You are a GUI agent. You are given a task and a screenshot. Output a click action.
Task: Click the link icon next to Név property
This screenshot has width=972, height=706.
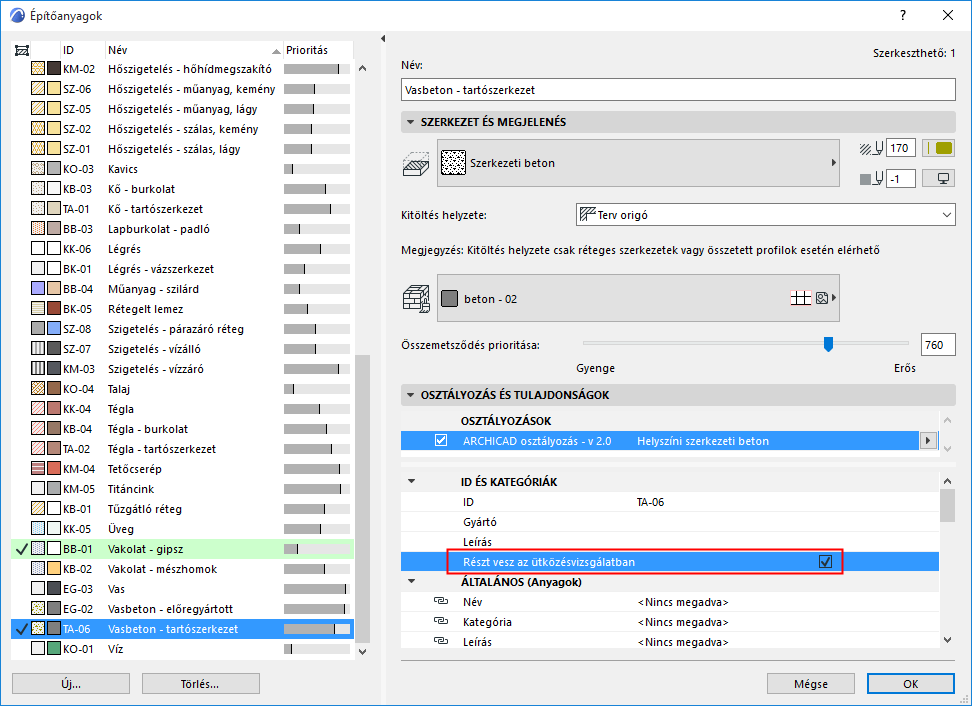coord(441,601)
